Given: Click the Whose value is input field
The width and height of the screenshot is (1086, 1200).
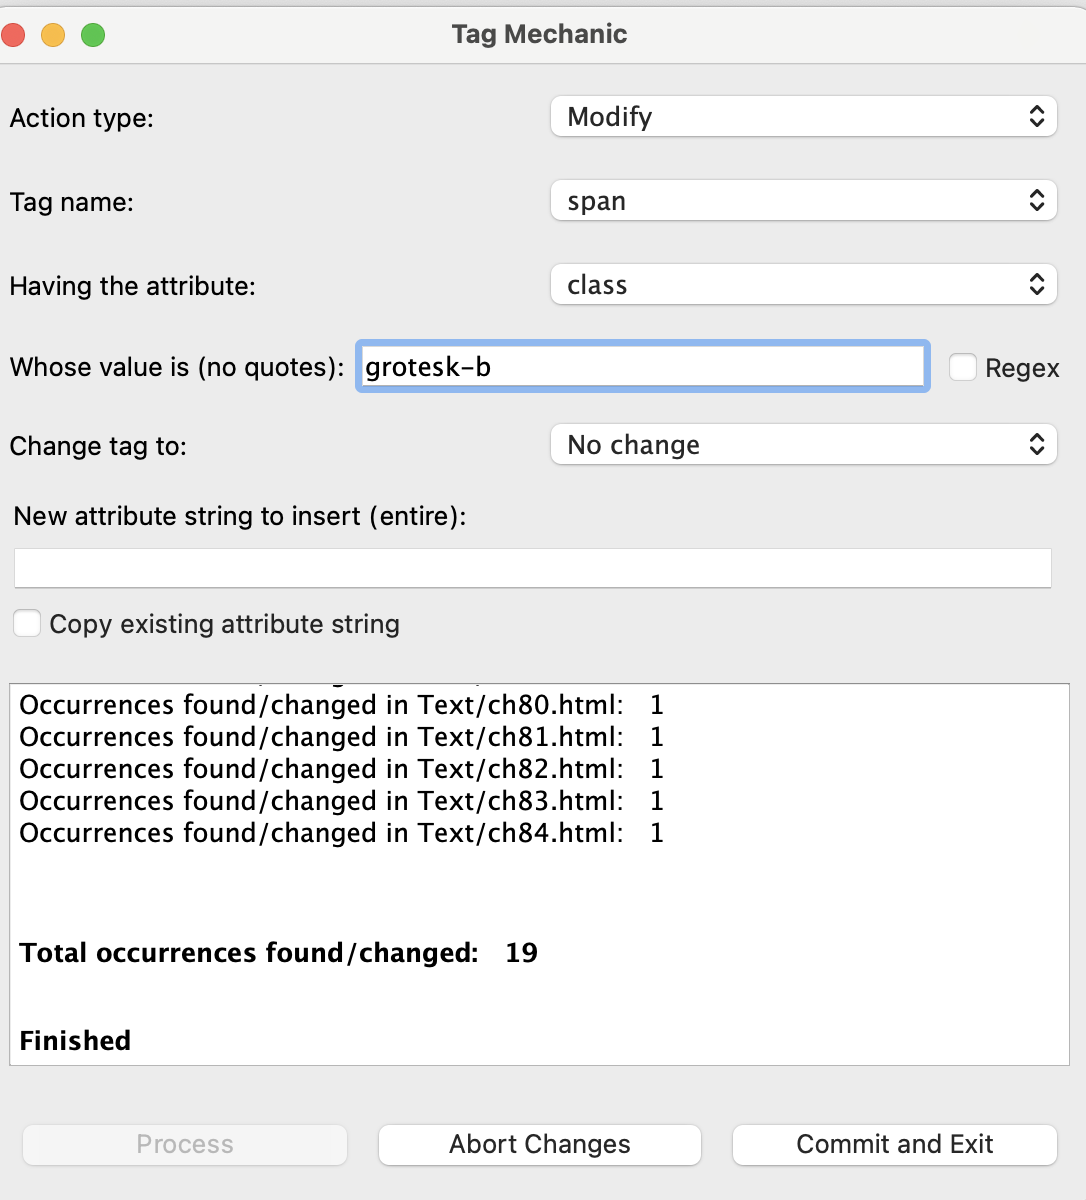Looking at the screenshot, I should click(x=642, y=367).
